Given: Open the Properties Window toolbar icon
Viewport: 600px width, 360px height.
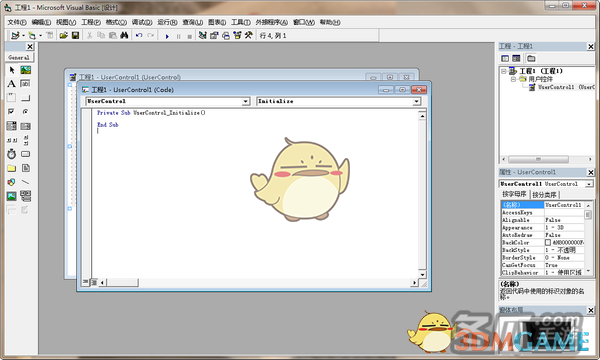Looking at the screenshot, I should 214,36.
